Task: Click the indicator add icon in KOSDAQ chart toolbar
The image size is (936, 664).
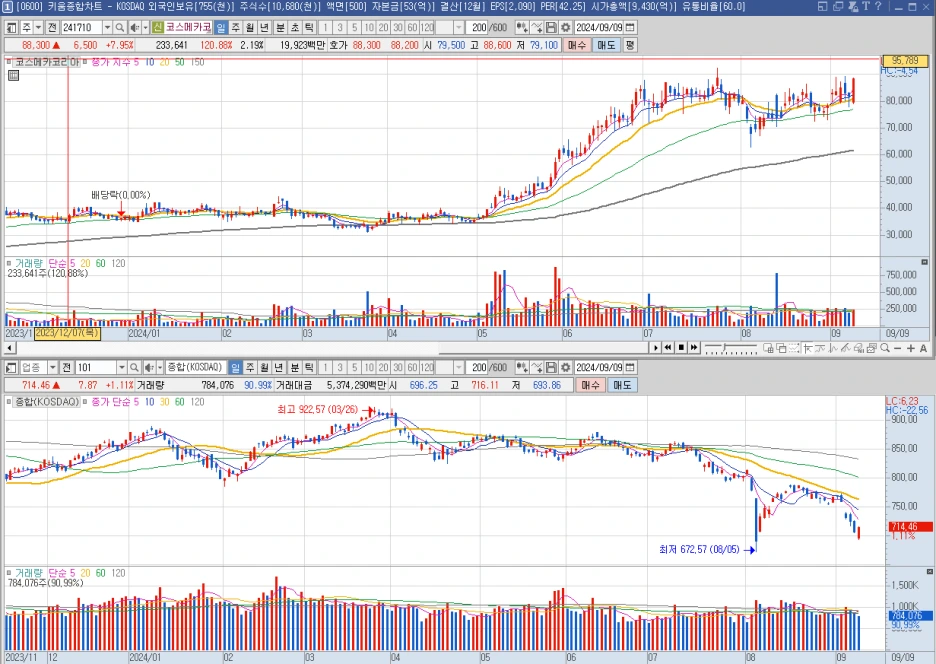Action: (521, 367)
